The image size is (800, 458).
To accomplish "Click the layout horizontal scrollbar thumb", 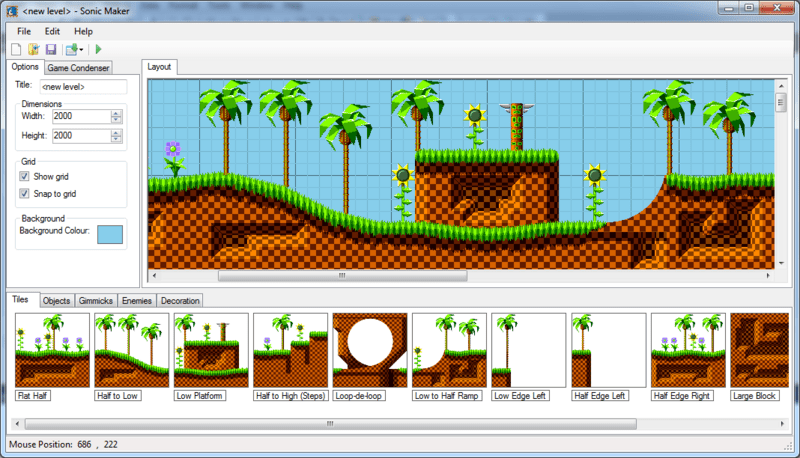I will tap(342, 276).
